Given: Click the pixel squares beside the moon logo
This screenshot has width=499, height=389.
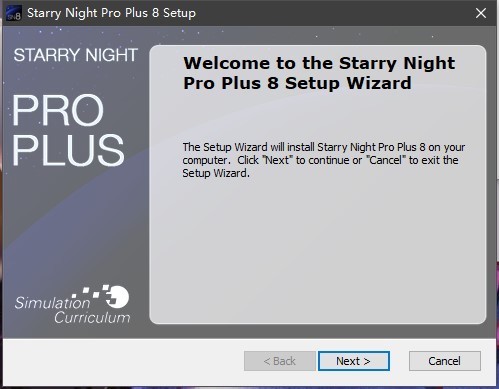Looking at the screenshot, I should 91,292.
